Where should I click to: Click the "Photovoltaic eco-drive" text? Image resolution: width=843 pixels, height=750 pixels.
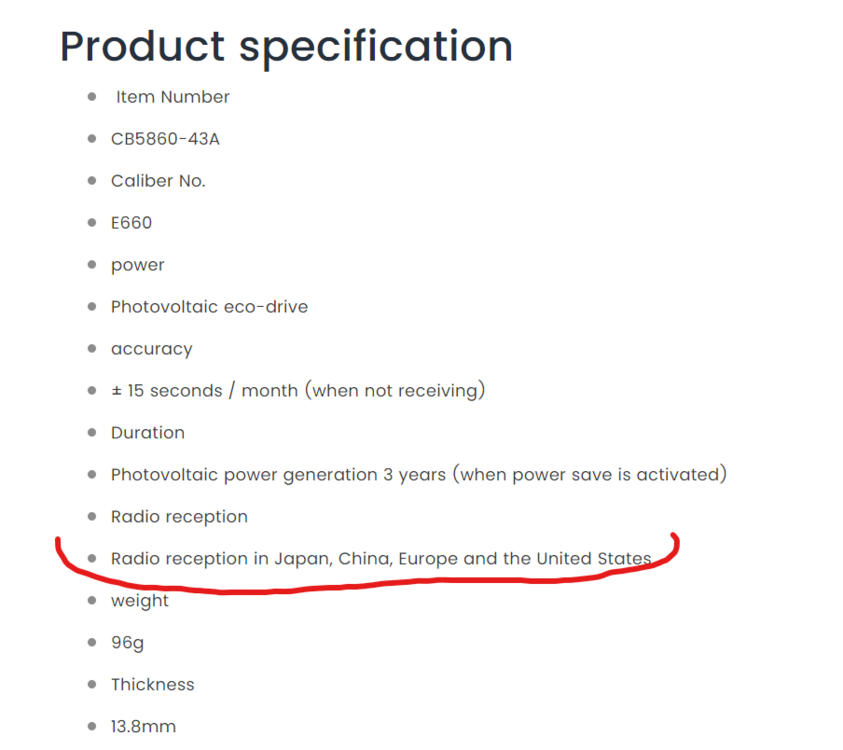pos(209,307)
